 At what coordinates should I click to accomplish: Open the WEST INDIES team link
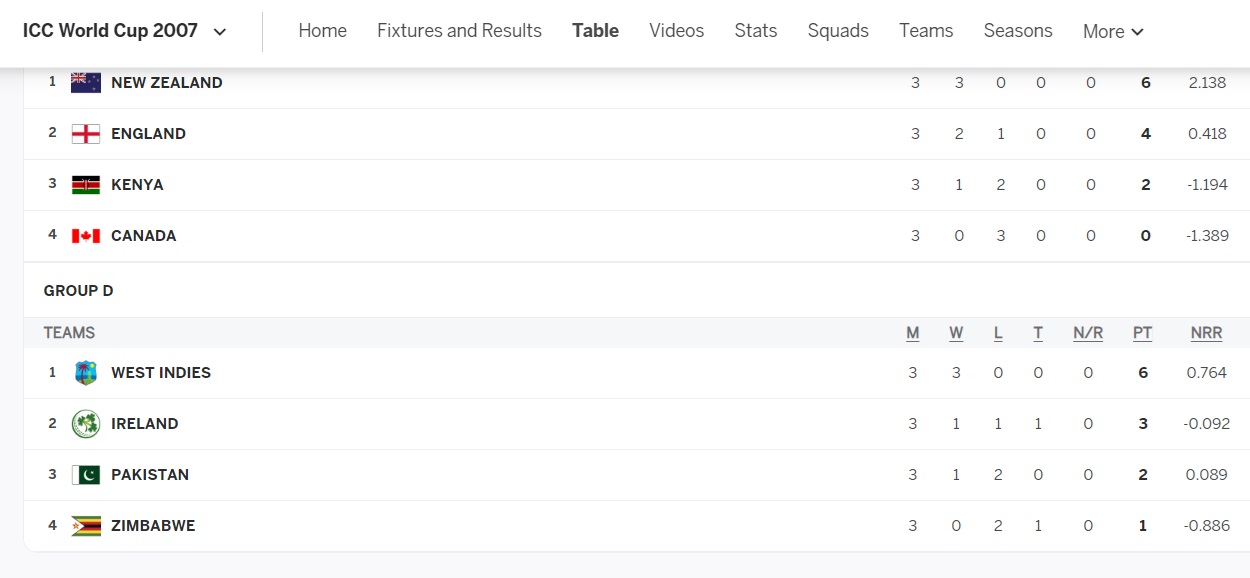[x=161, y=373]
